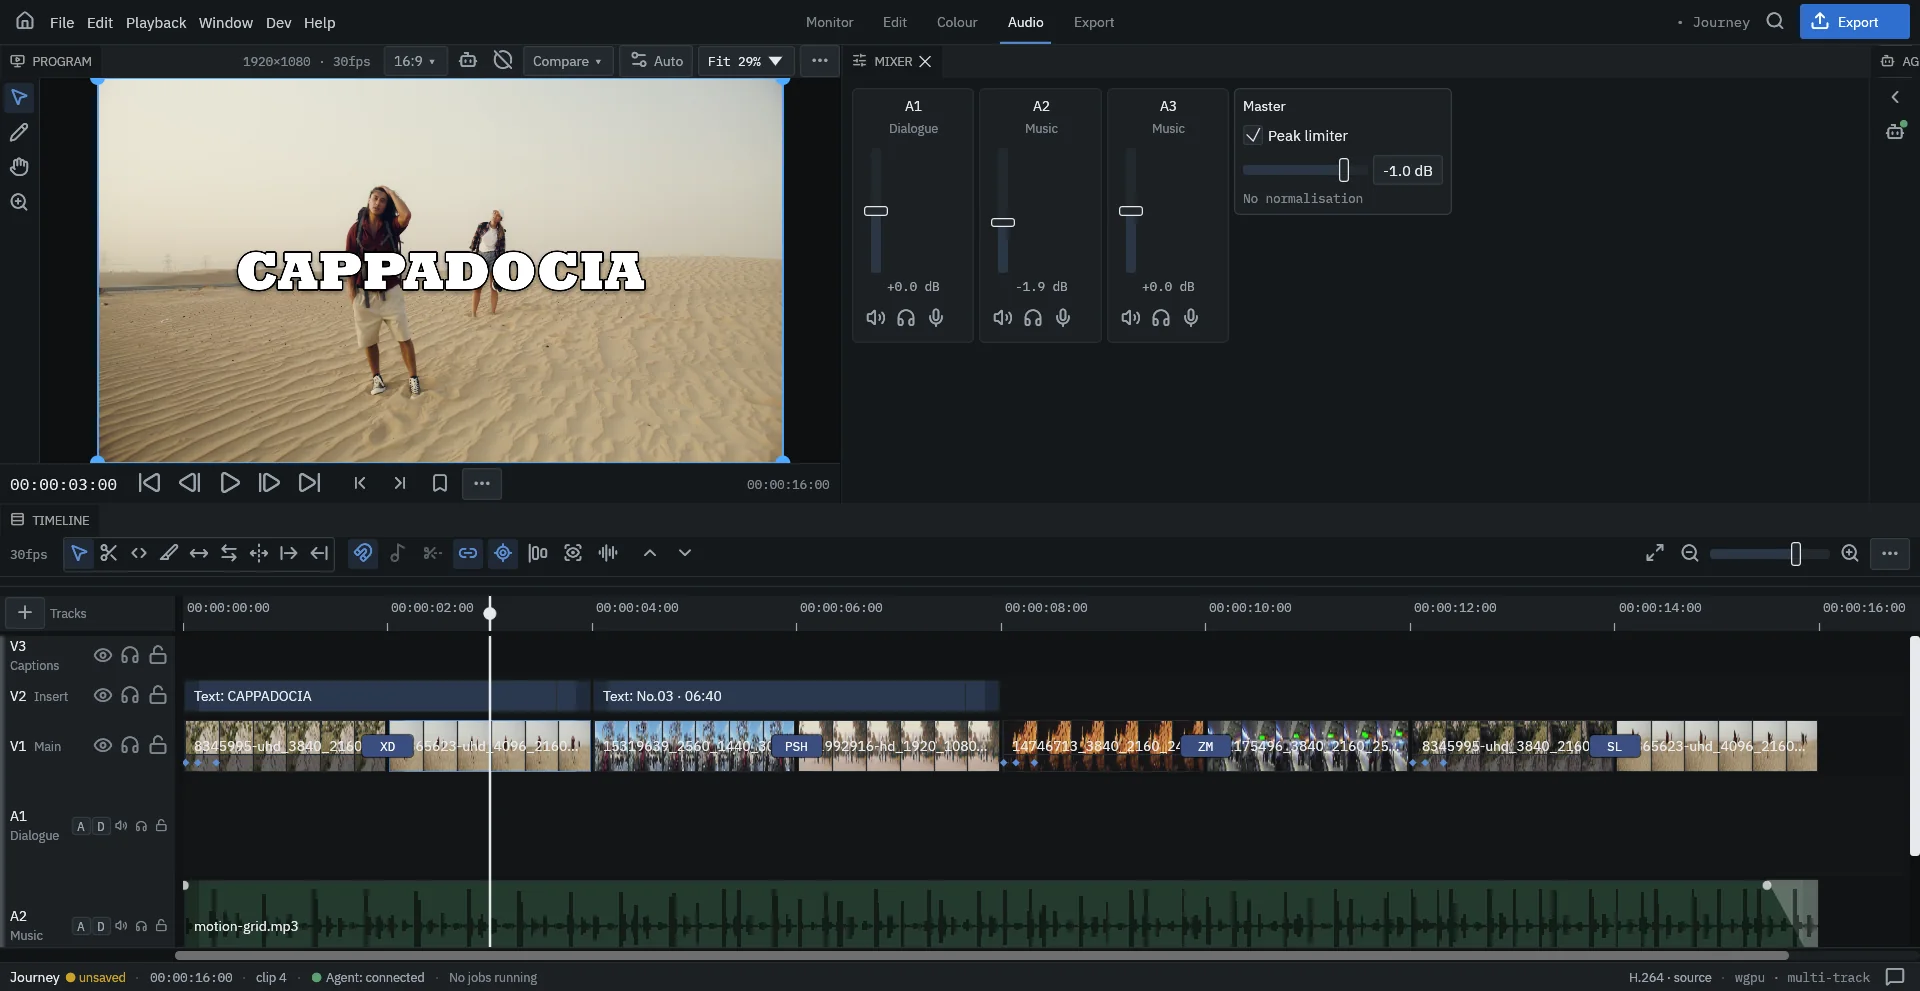Disable the Peak limiter checkbox
Image resolution: width=1920 pixels, height=991 pixels.
1253,135
